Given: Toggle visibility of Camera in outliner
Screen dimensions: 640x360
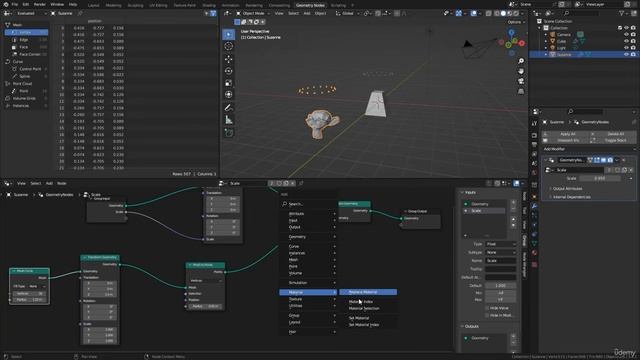Looking at the screenshot, I should [x=626, y=35].
